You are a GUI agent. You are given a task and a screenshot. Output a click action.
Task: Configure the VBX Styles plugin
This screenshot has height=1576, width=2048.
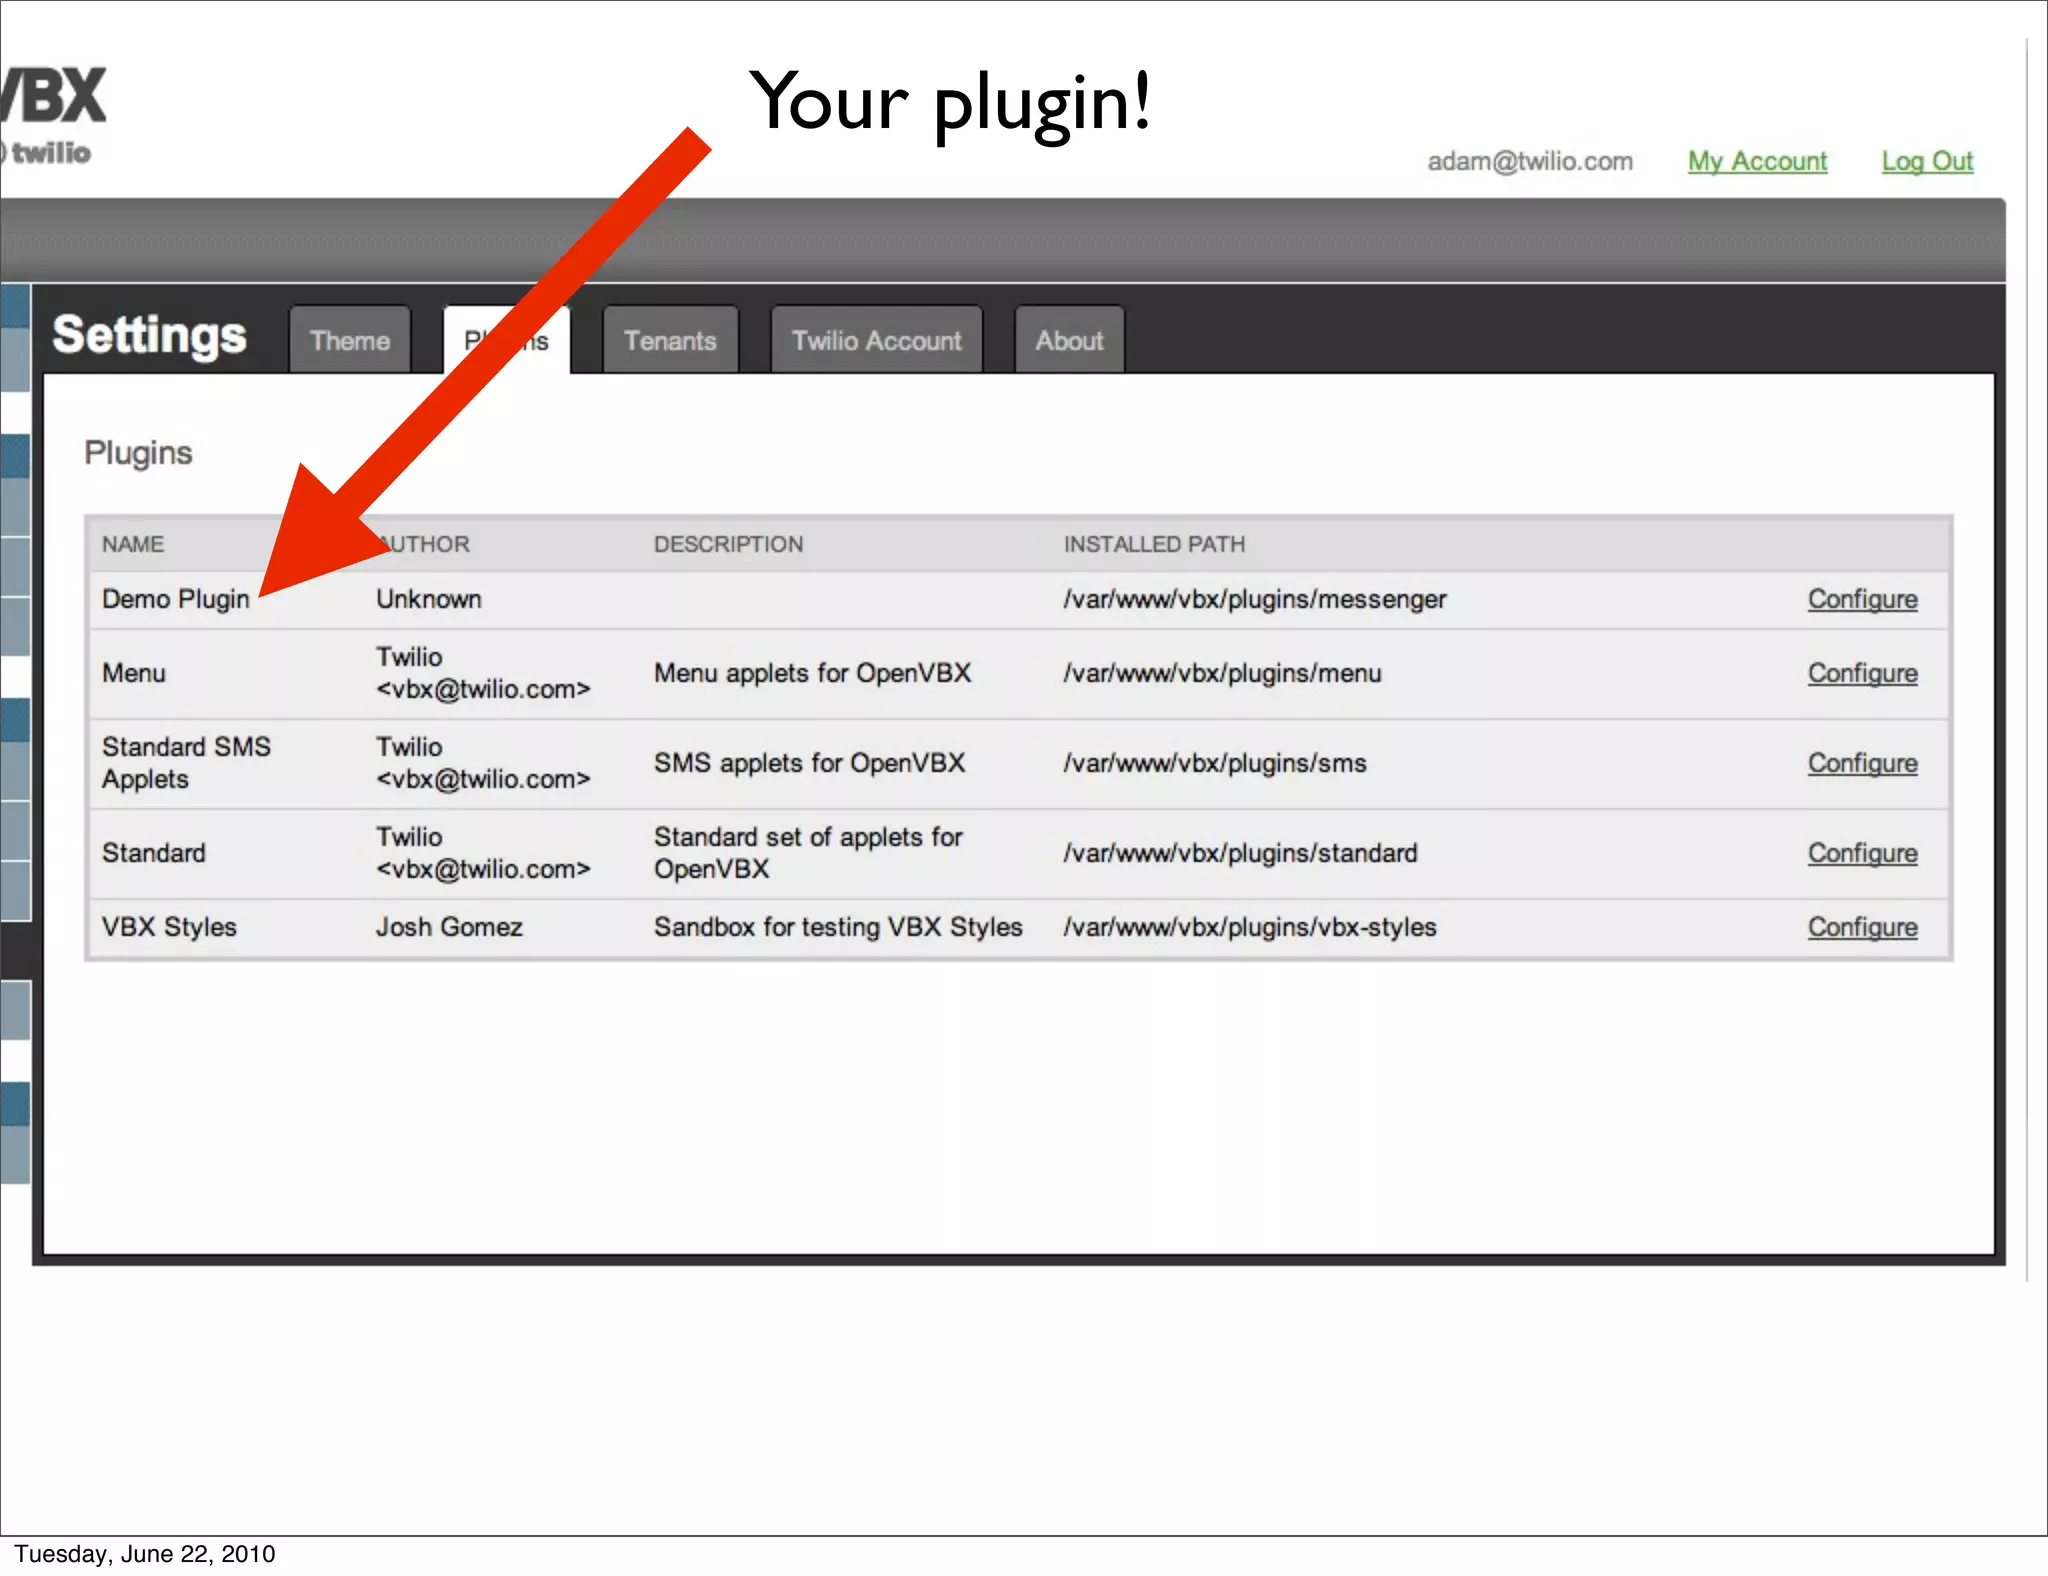[x=1862, y=927]
